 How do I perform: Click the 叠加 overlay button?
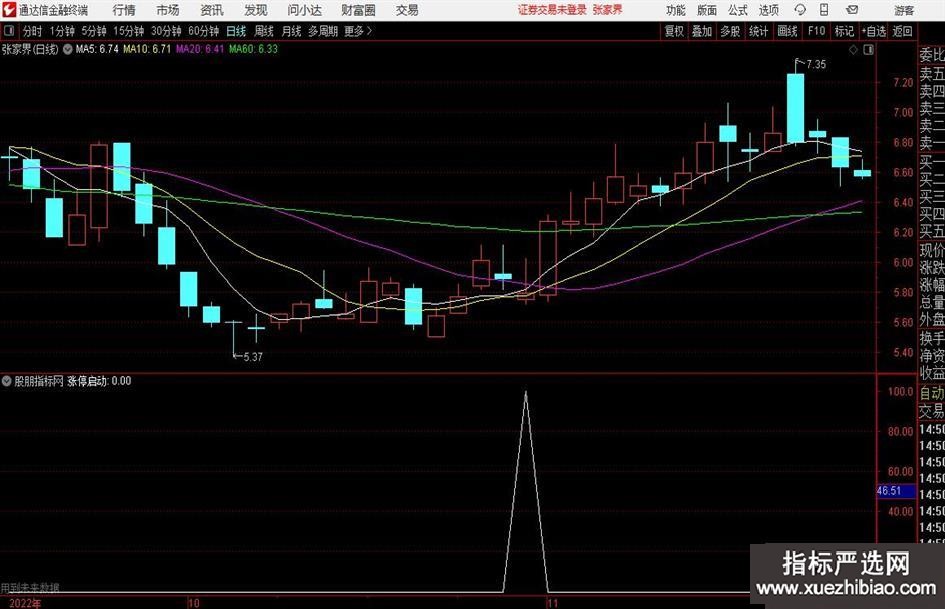tap(702, 31)
